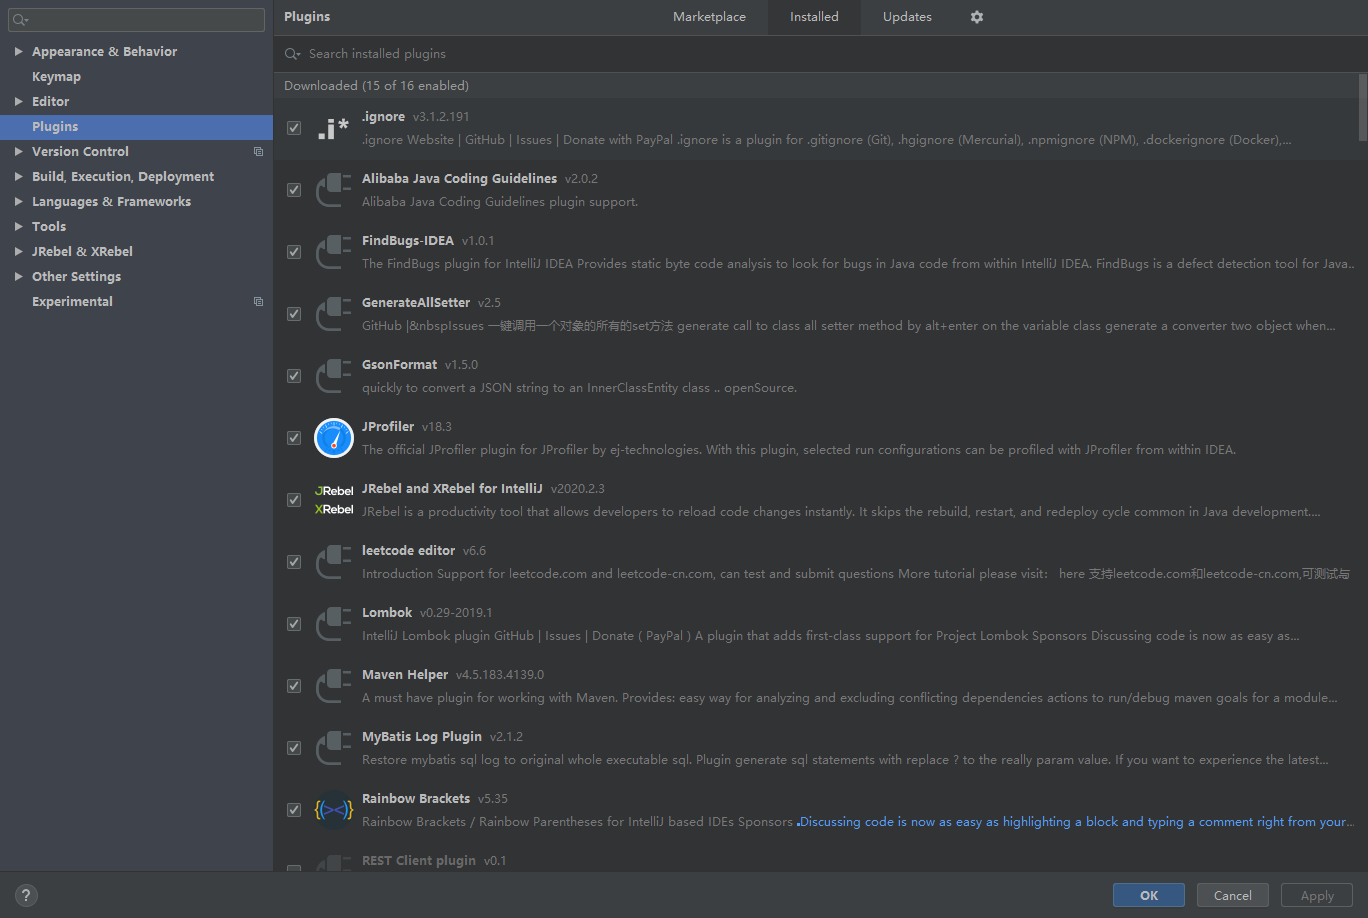Select Plugins in the settings tree
This screenshot has height=918, width=1368.
(136, 127)
